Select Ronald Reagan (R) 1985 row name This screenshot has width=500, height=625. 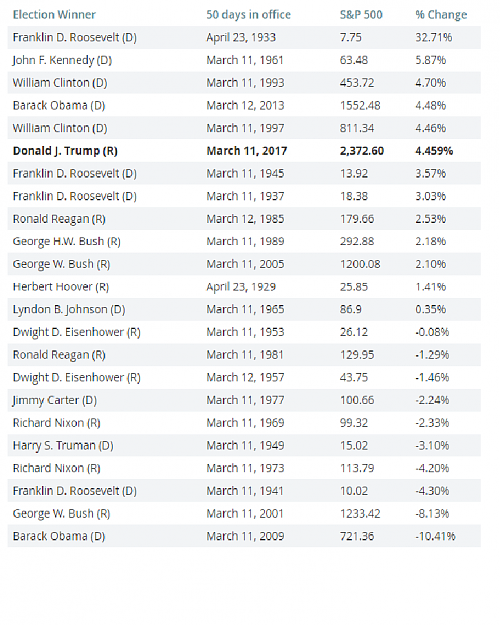coord(59,219)
